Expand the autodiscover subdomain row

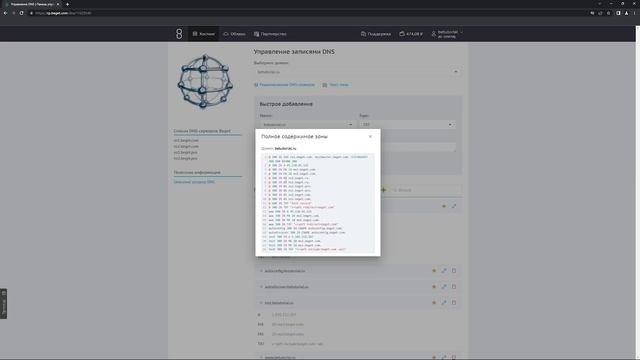pos(261,287)
